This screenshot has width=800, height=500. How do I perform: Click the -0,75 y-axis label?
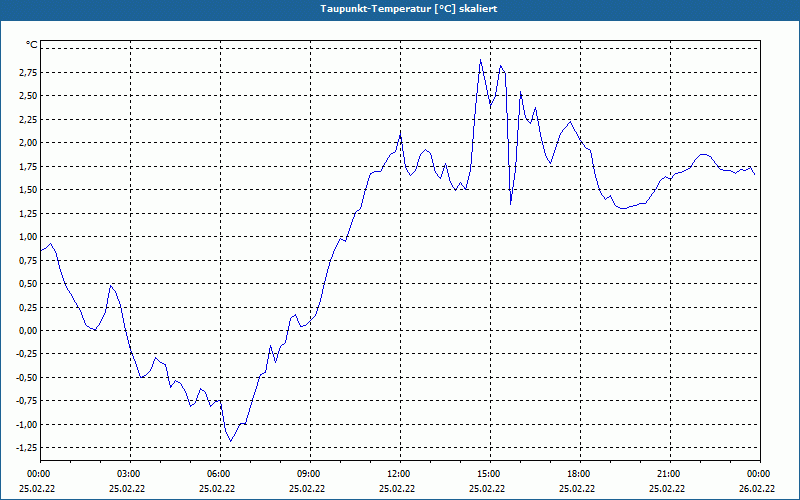point(27,401)
